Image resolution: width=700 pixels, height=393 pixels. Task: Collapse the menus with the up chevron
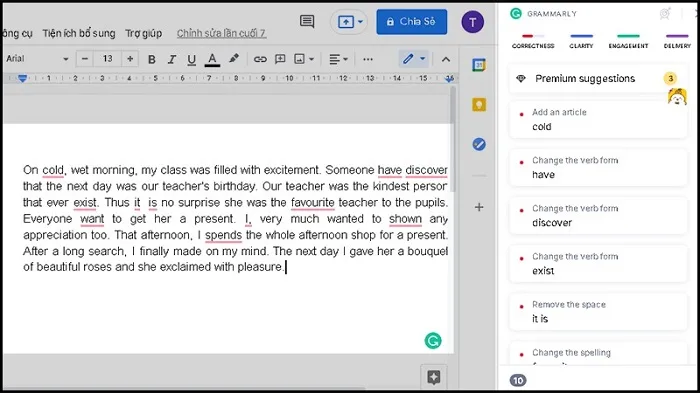click(446, 59)
